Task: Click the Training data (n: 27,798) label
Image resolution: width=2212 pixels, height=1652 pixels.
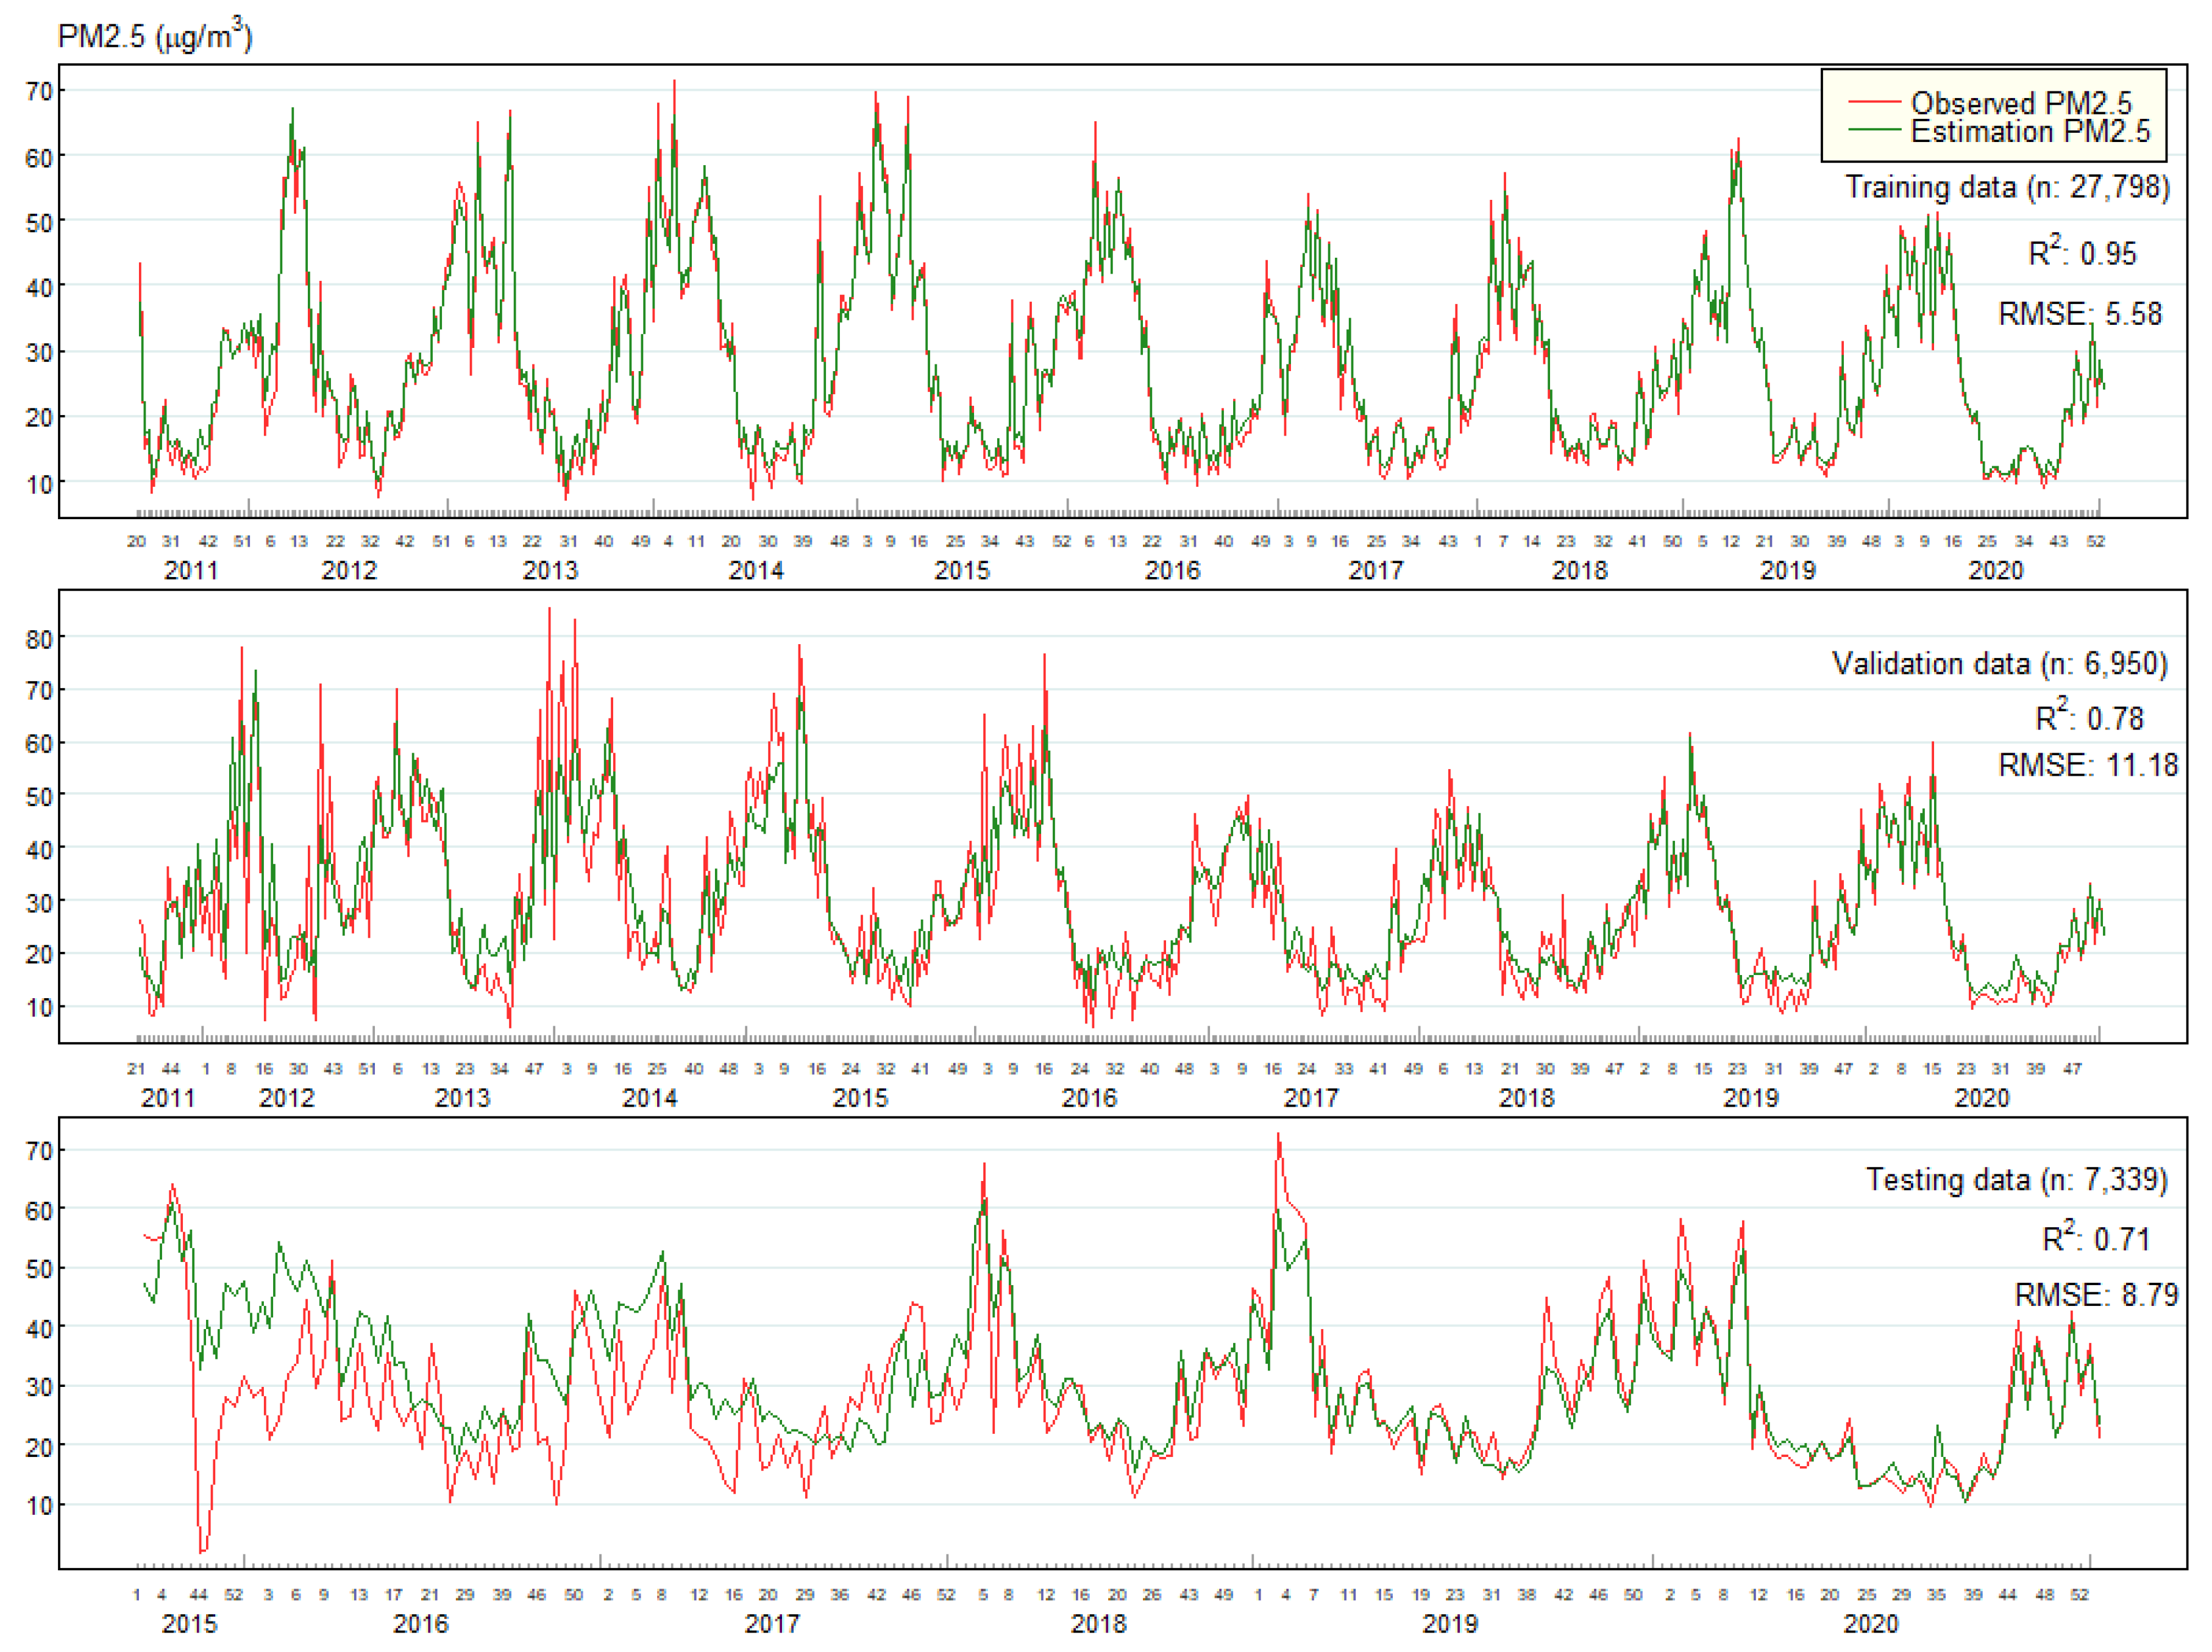Action: click(x=2006, y=187)
